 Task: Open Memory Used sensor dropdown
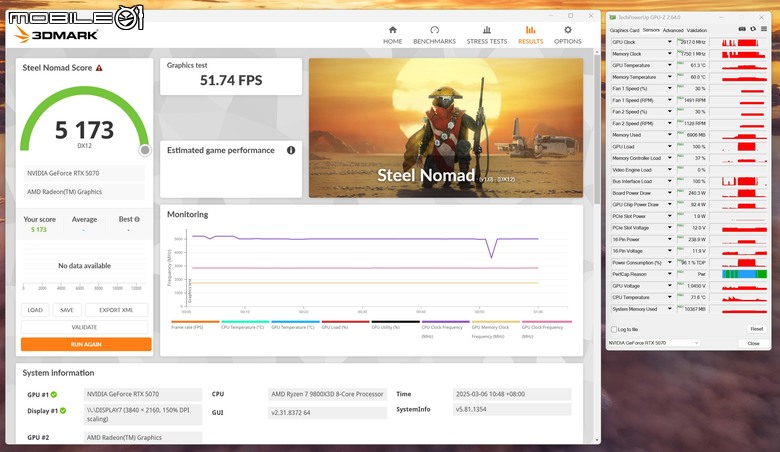[670, 135]
